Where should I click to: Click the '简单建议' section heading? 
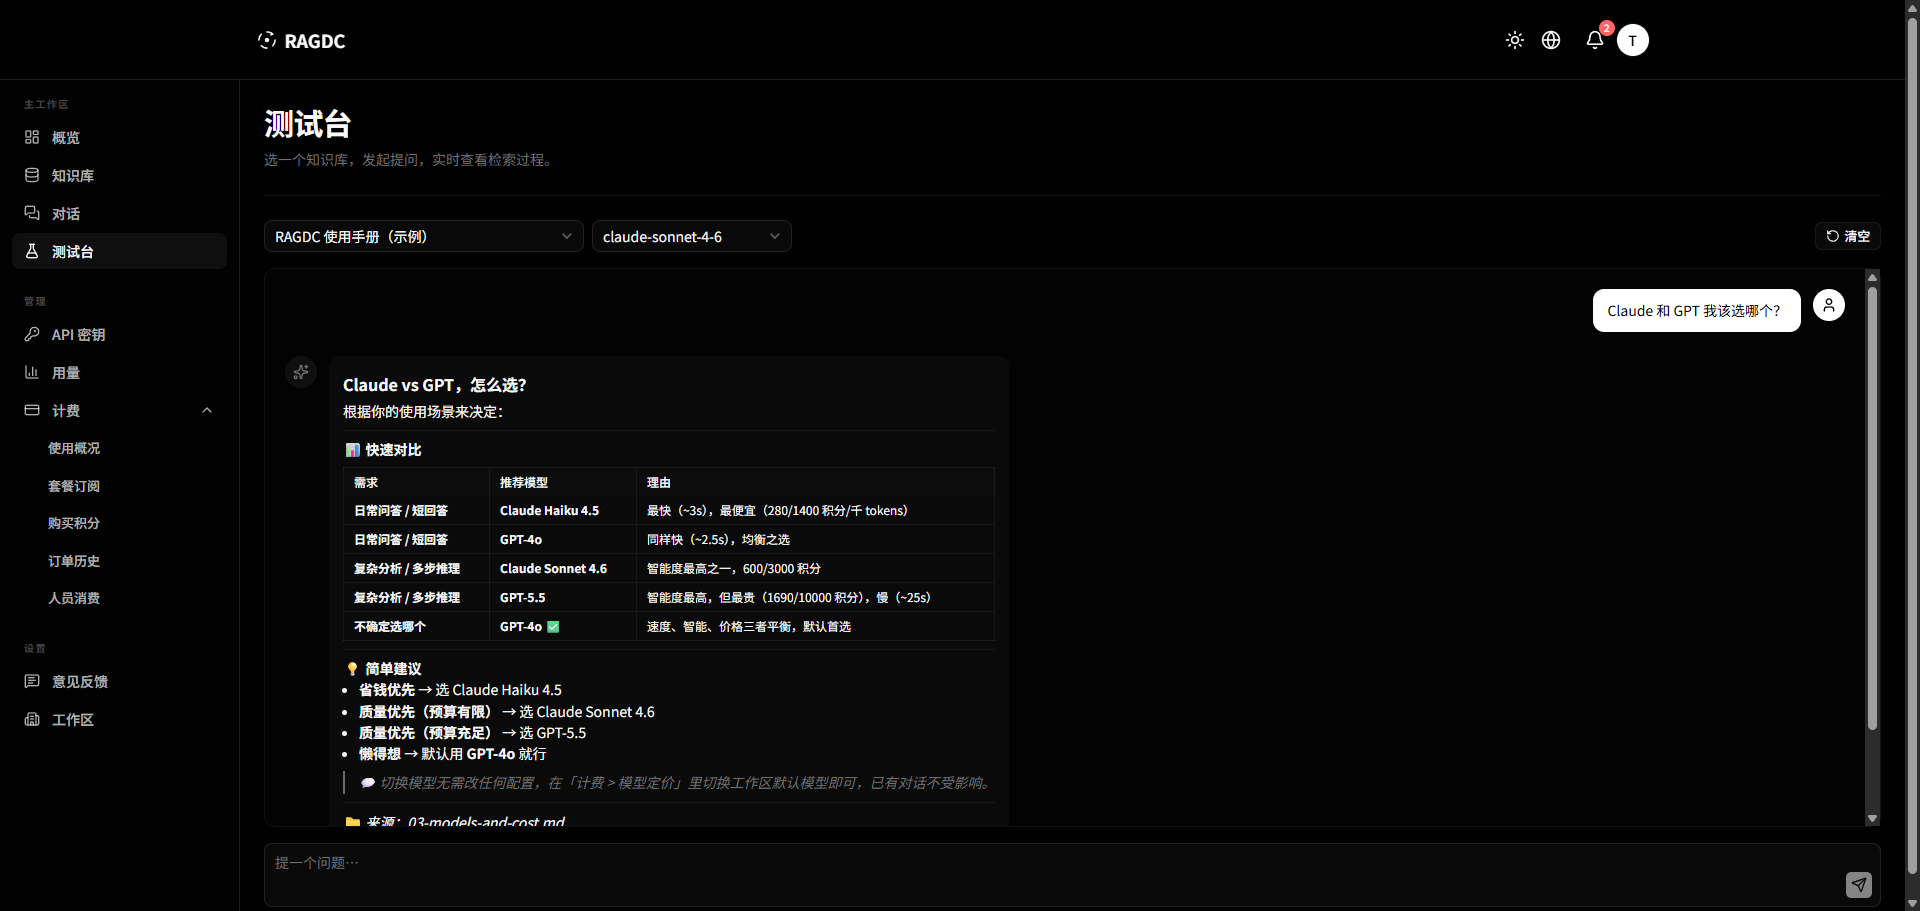384,669
